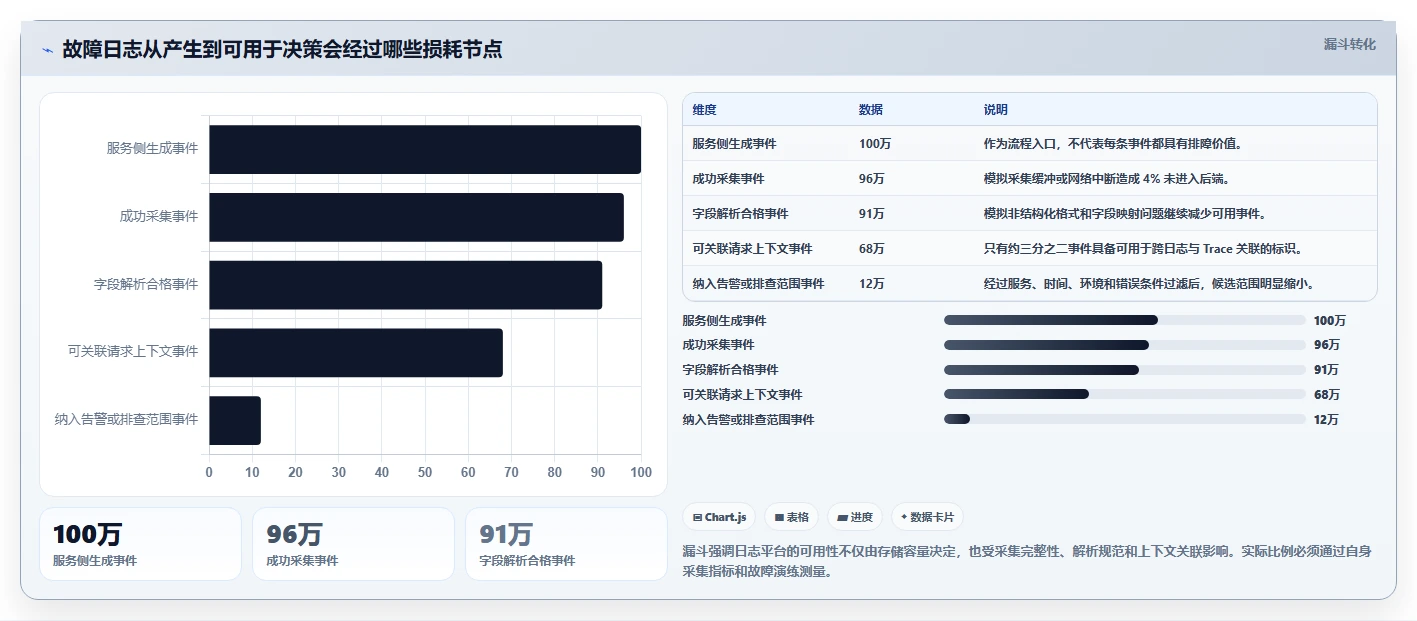Click the 漏斗转化 label in the header
The height and width of the screenshot is (621, 1417).
point(1349,44)
